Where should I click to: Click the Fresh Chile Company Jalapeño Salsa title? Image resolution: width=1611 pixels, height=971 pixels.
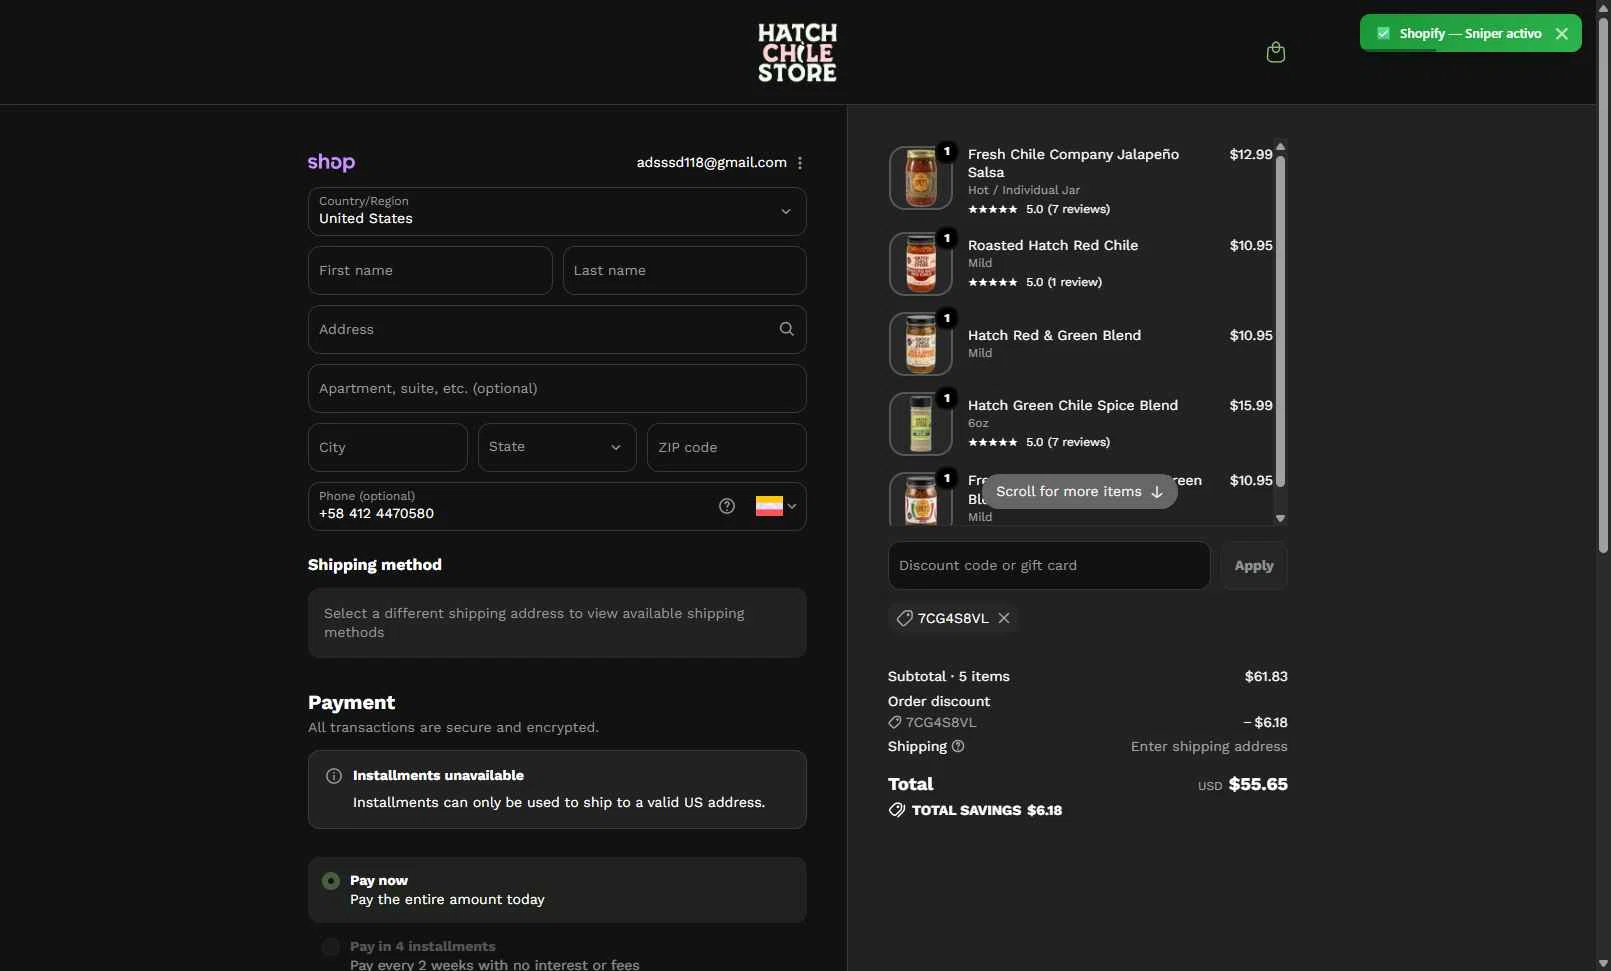1073,163
